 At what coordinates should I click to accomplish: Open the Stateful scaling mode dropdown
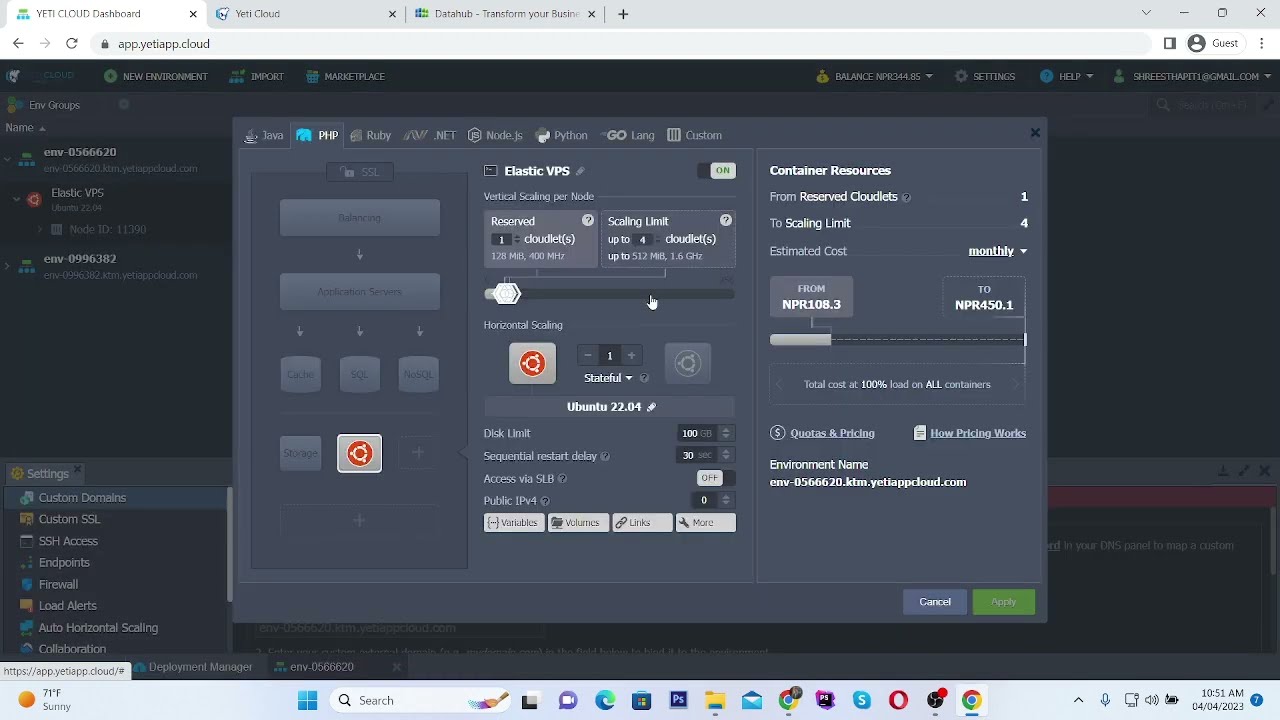(x=608, y=378)
